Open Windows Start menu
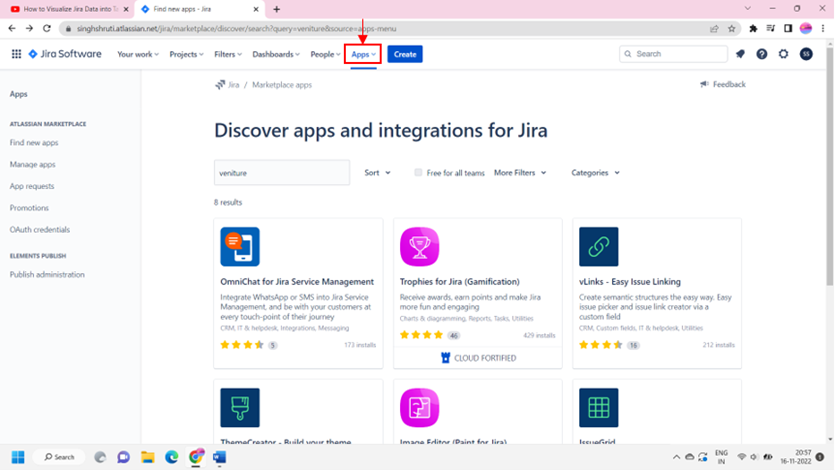 tap(18, 457)
